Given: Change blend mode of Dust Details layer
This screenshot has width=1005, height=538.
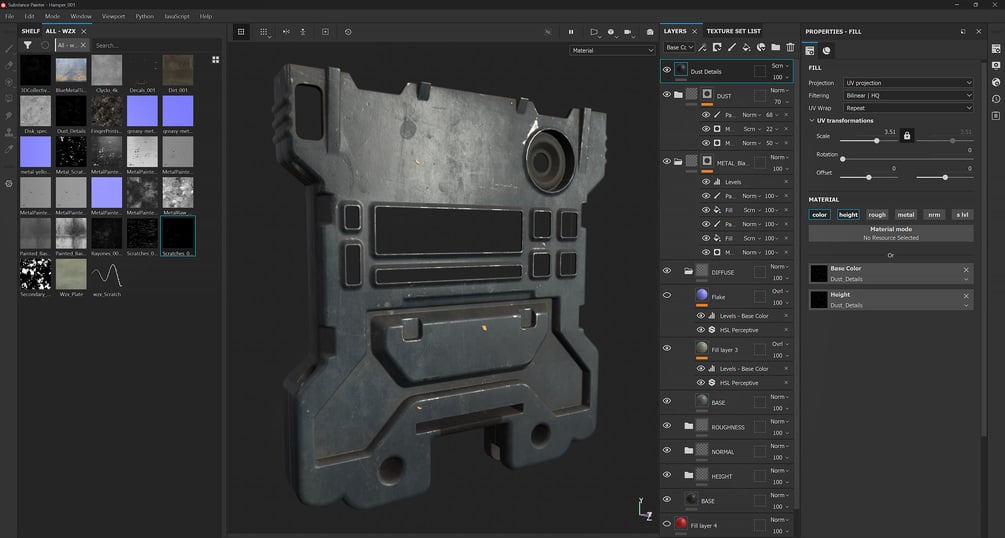Looking at the screenshot, I should (779, 66).
